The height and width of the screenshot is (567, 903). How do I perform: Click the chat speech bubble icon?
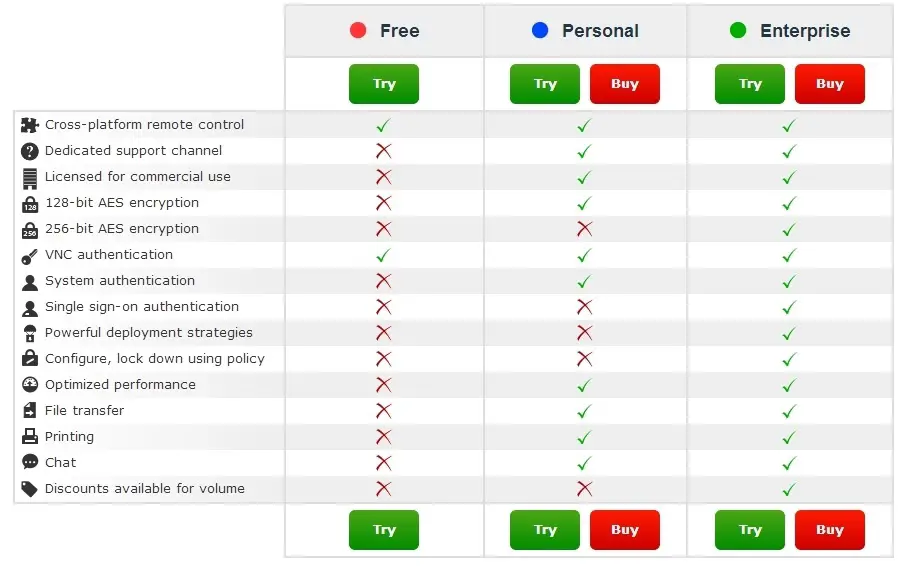(29, 463)
